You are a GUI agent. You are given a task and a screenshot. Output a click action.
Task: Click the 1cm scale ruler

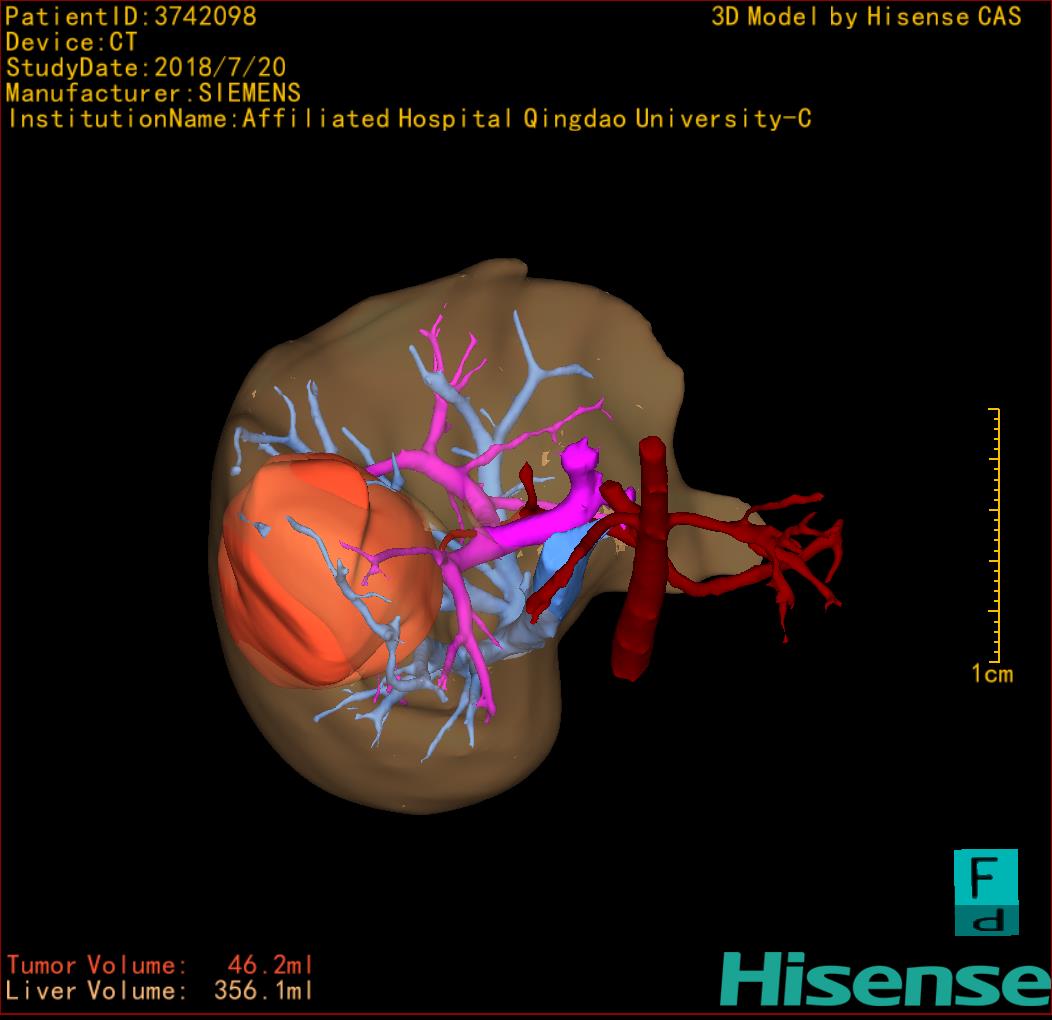(994, 535)
